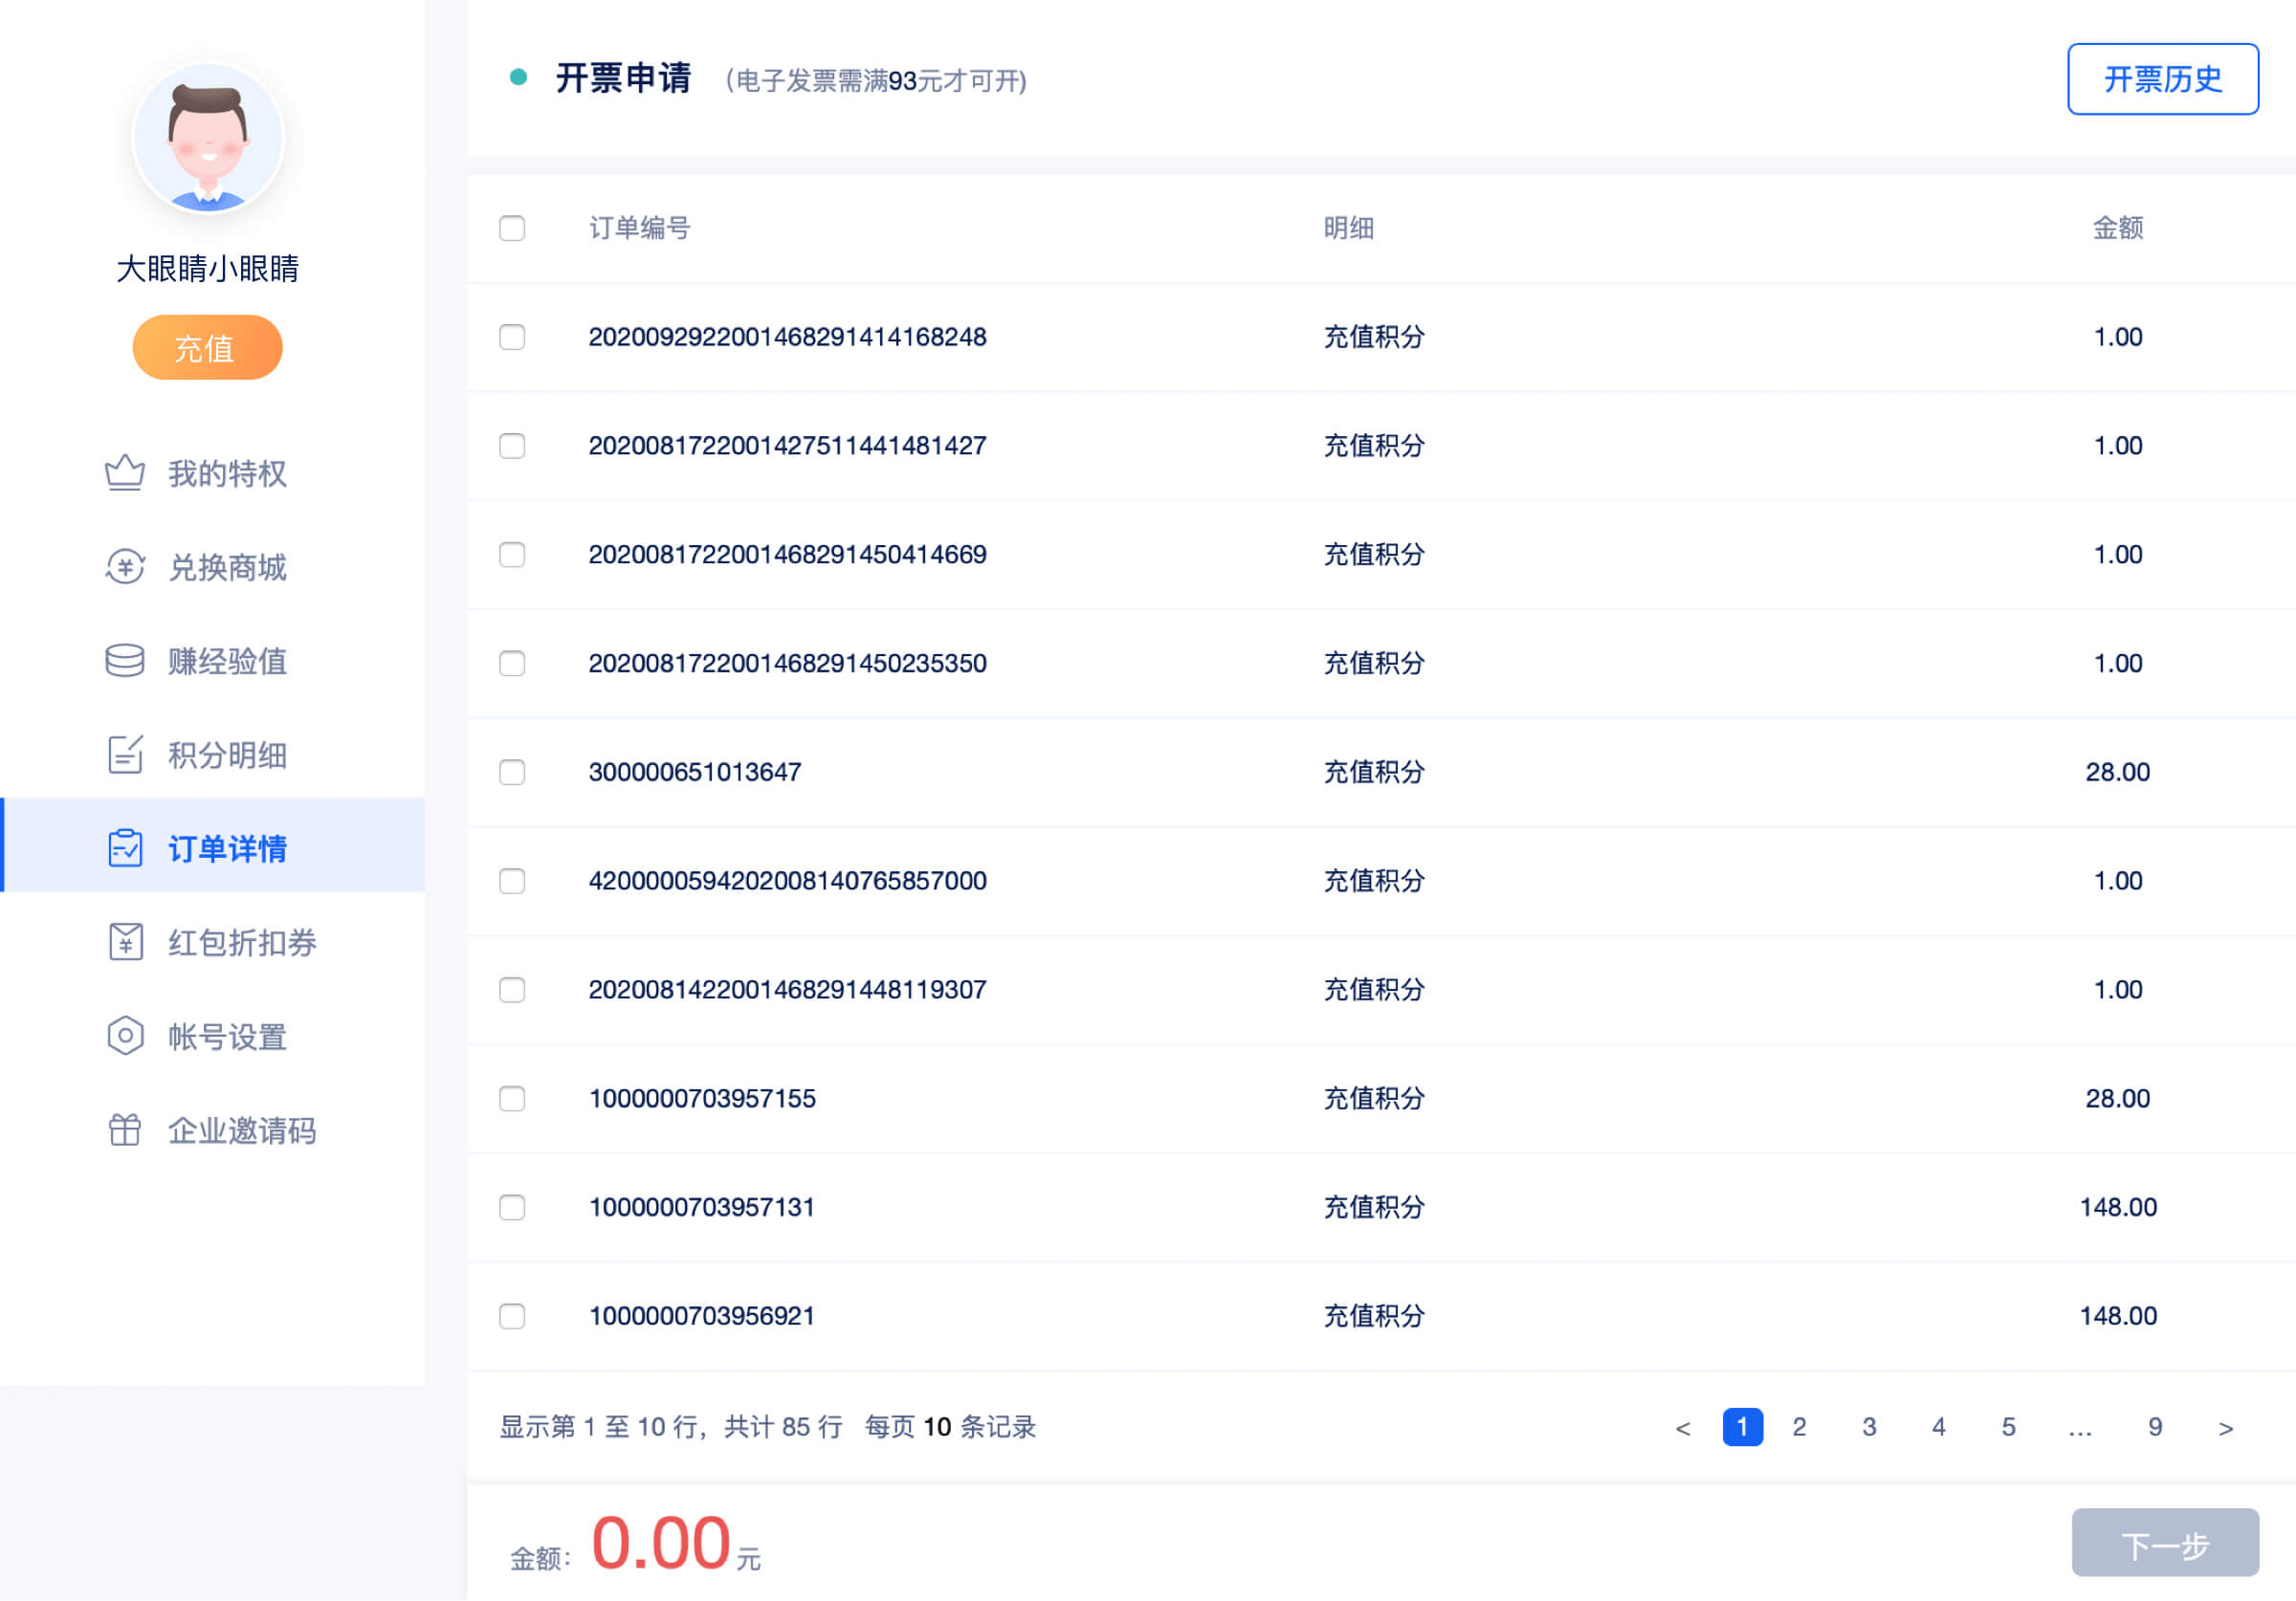This screenshot has height=1601, width=2296.
Task: Check the box for order 300000651013647
Action: click(512, 772)
